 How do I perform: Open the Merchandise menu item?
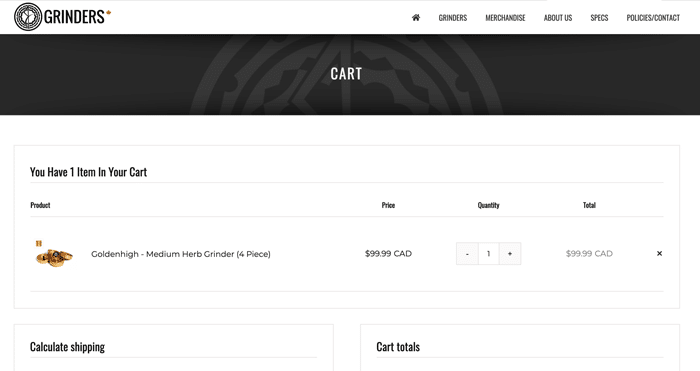pos(505,18)
